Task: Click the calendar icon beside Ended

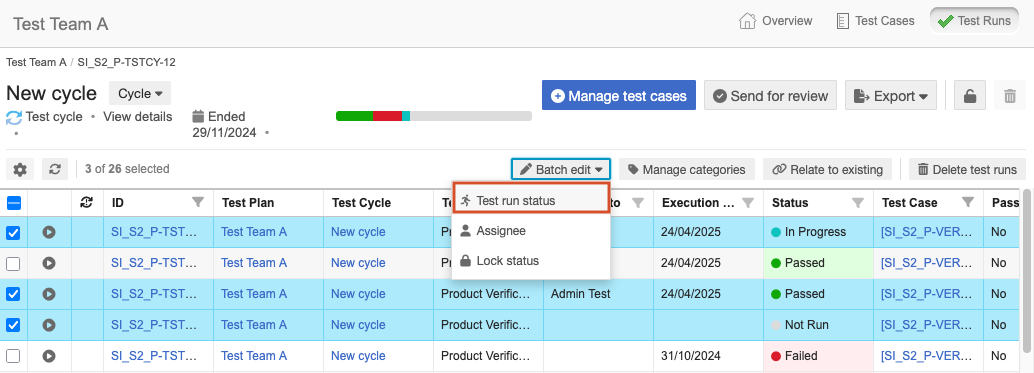Action: click(x=198, y=117)
